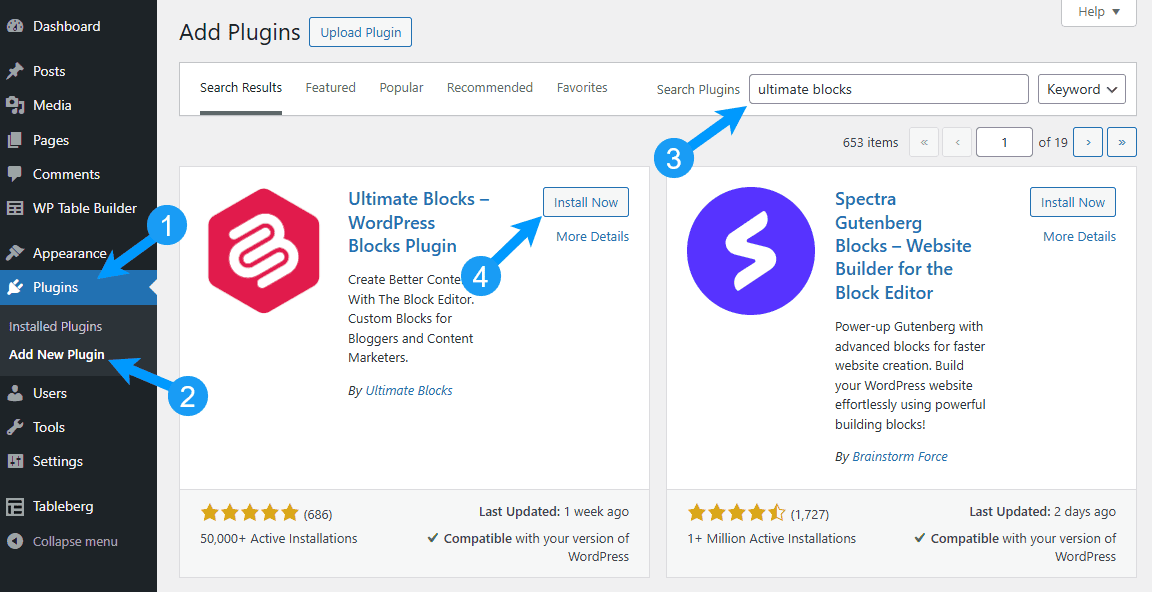Open the Users panel
Viewport: 1152px width, 592px height.
tap(47, 392)
